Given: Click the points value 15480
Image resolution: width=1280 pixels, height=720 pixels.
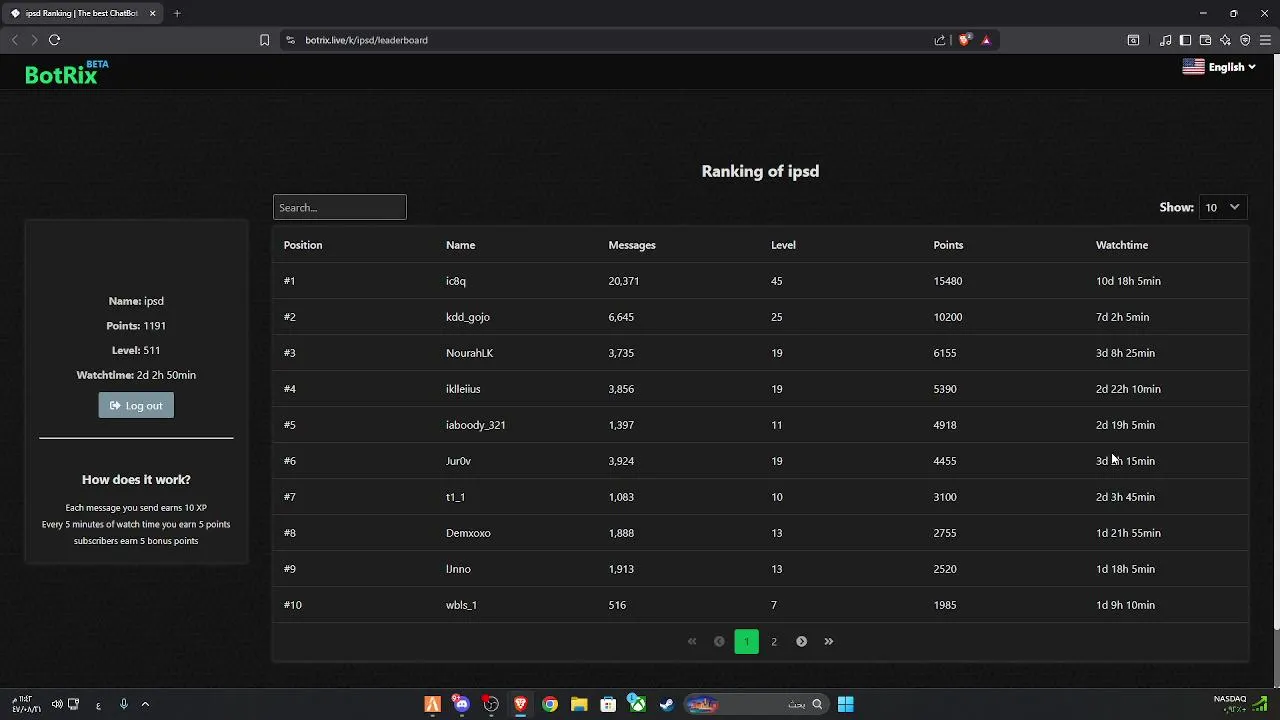Looking at the screenshot, I should coord(948,281).
